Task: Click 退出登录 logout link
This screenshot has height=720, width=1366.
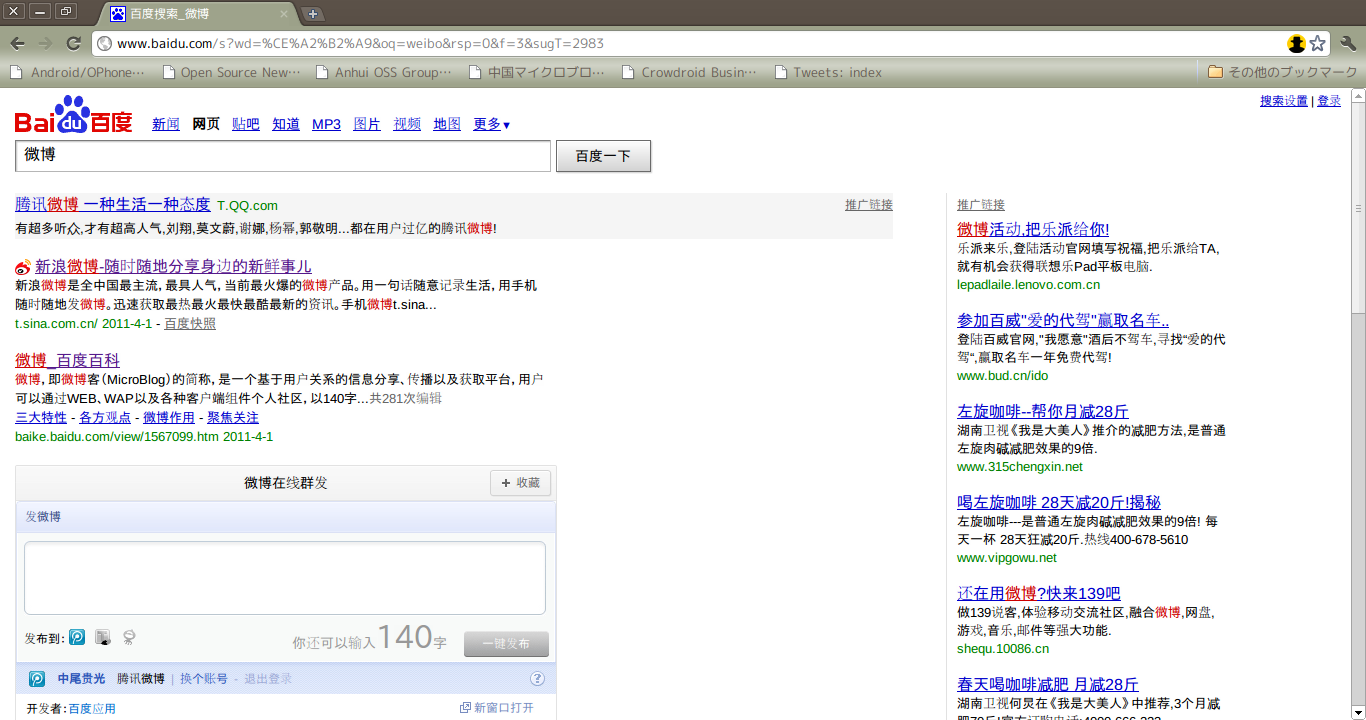Action: pos(268,679)
